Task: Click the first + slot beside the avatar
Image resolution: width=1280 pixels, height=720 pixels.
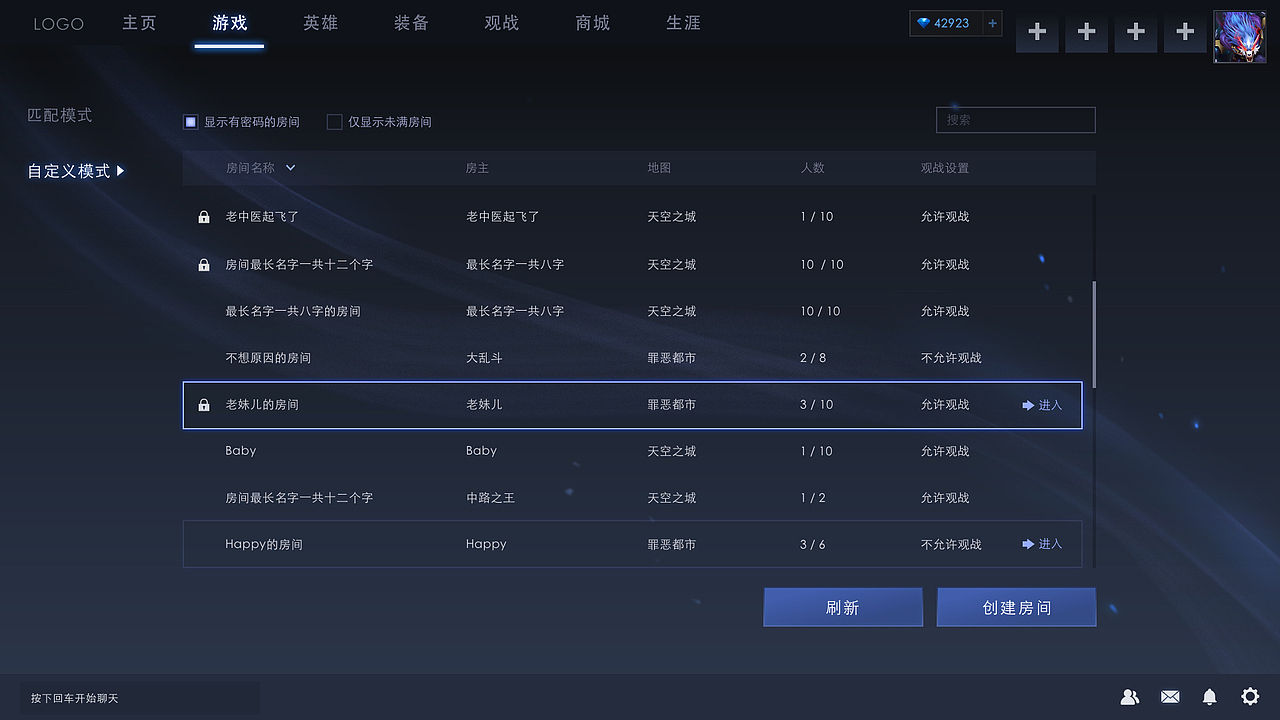Action: point(1037,33)
